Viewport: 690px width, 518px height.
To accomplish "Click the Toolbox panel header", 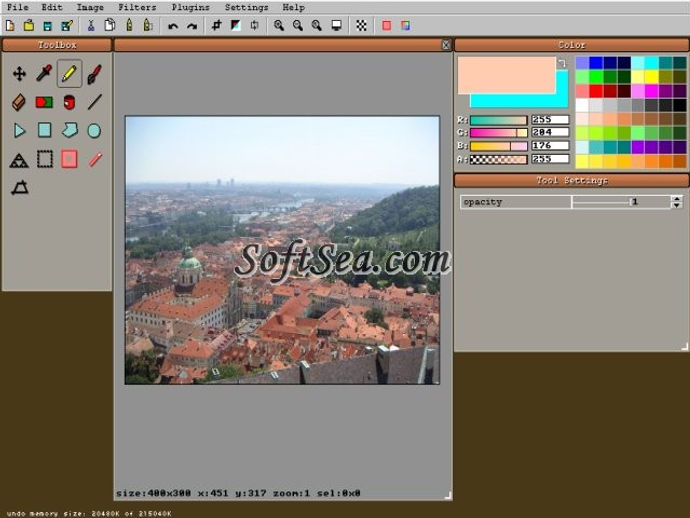I will [x=57, y=45].
